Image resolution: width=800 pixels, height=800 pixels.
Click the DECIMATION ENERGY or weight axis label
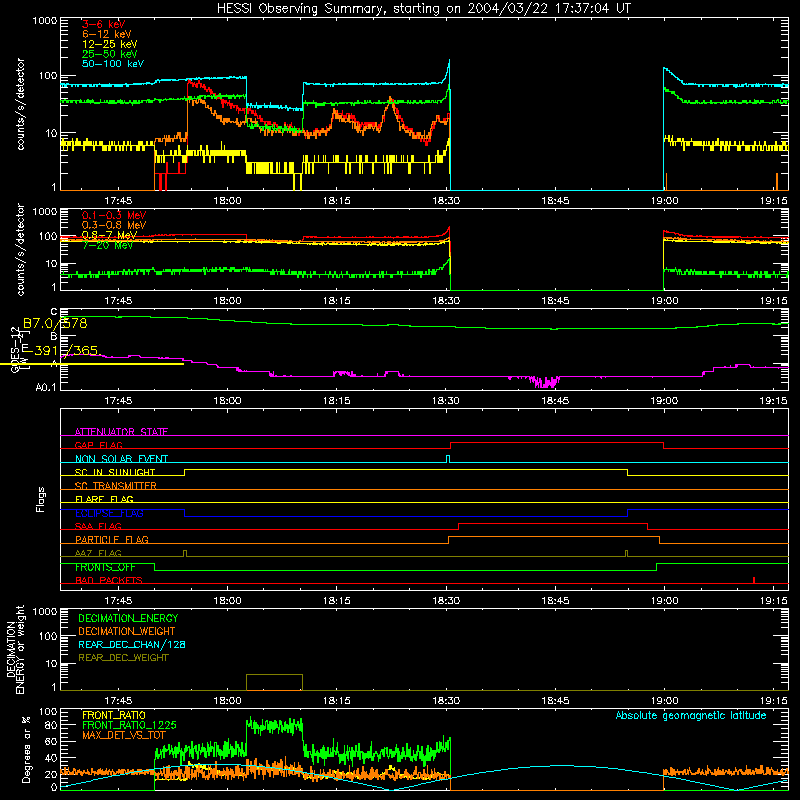pyautogui.click(x=16, y=649)
